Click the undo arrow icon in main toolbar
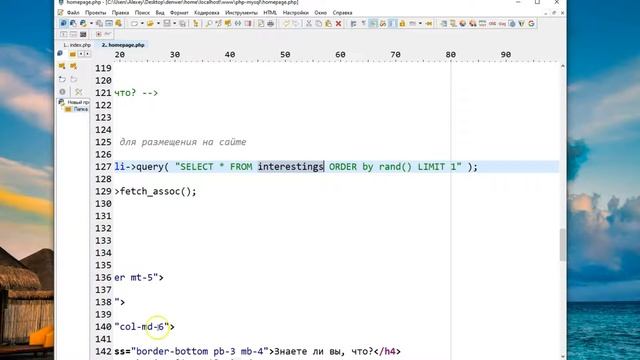The height and width of the screenshot is (360, 640). tap(286, 24)
